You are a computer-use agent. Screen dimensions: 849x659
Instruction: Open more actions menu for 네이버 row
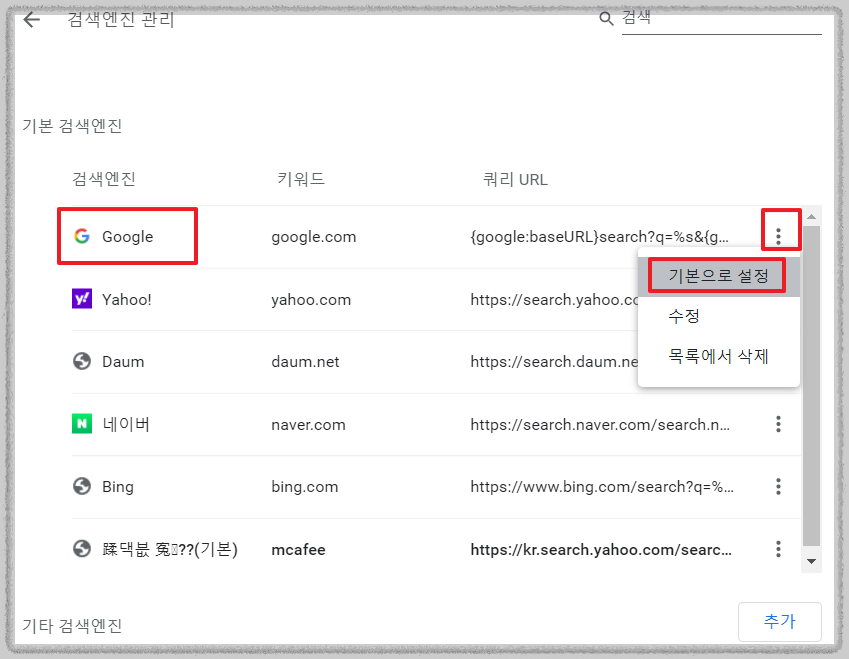[x=778, y=424]
